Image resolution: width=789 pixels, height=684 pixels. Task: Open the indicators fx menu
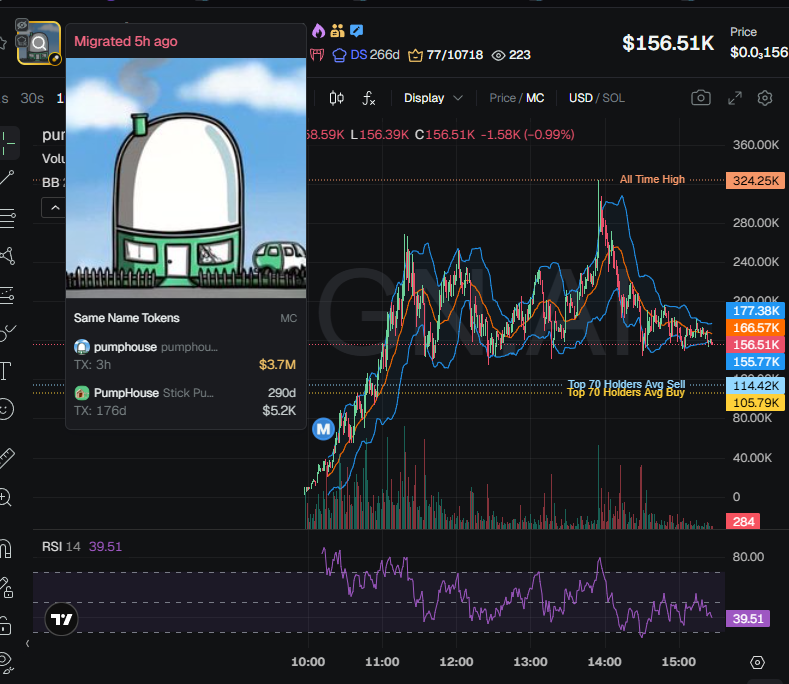click(x=369, y=98)
